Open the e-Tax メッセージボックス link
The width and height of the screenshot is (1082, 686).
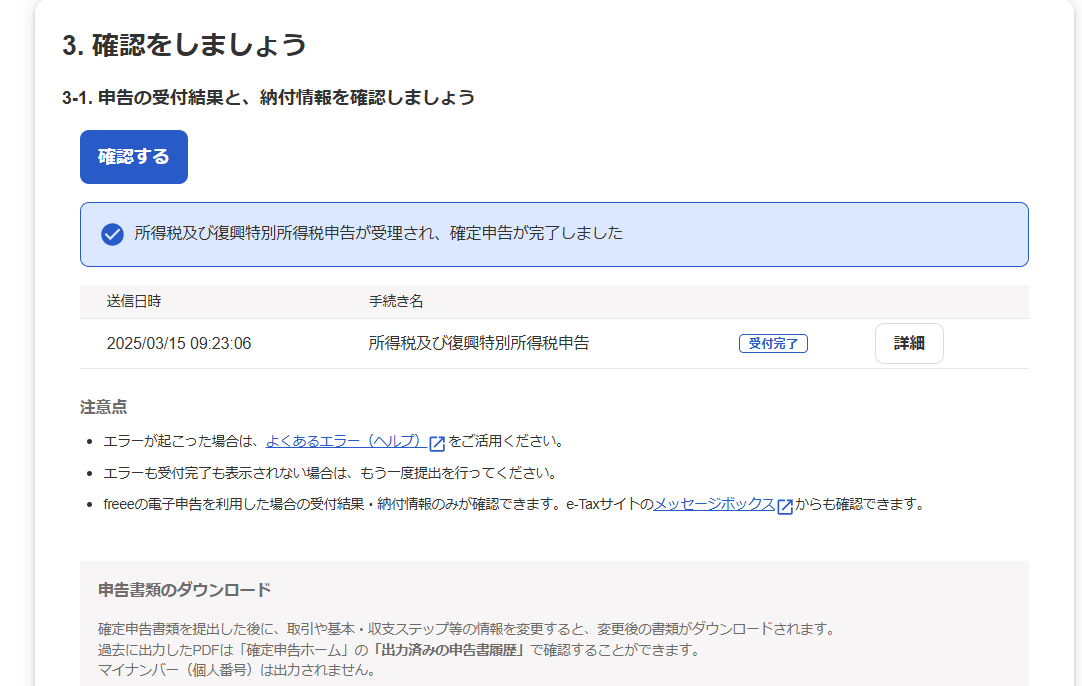[713, 505]
